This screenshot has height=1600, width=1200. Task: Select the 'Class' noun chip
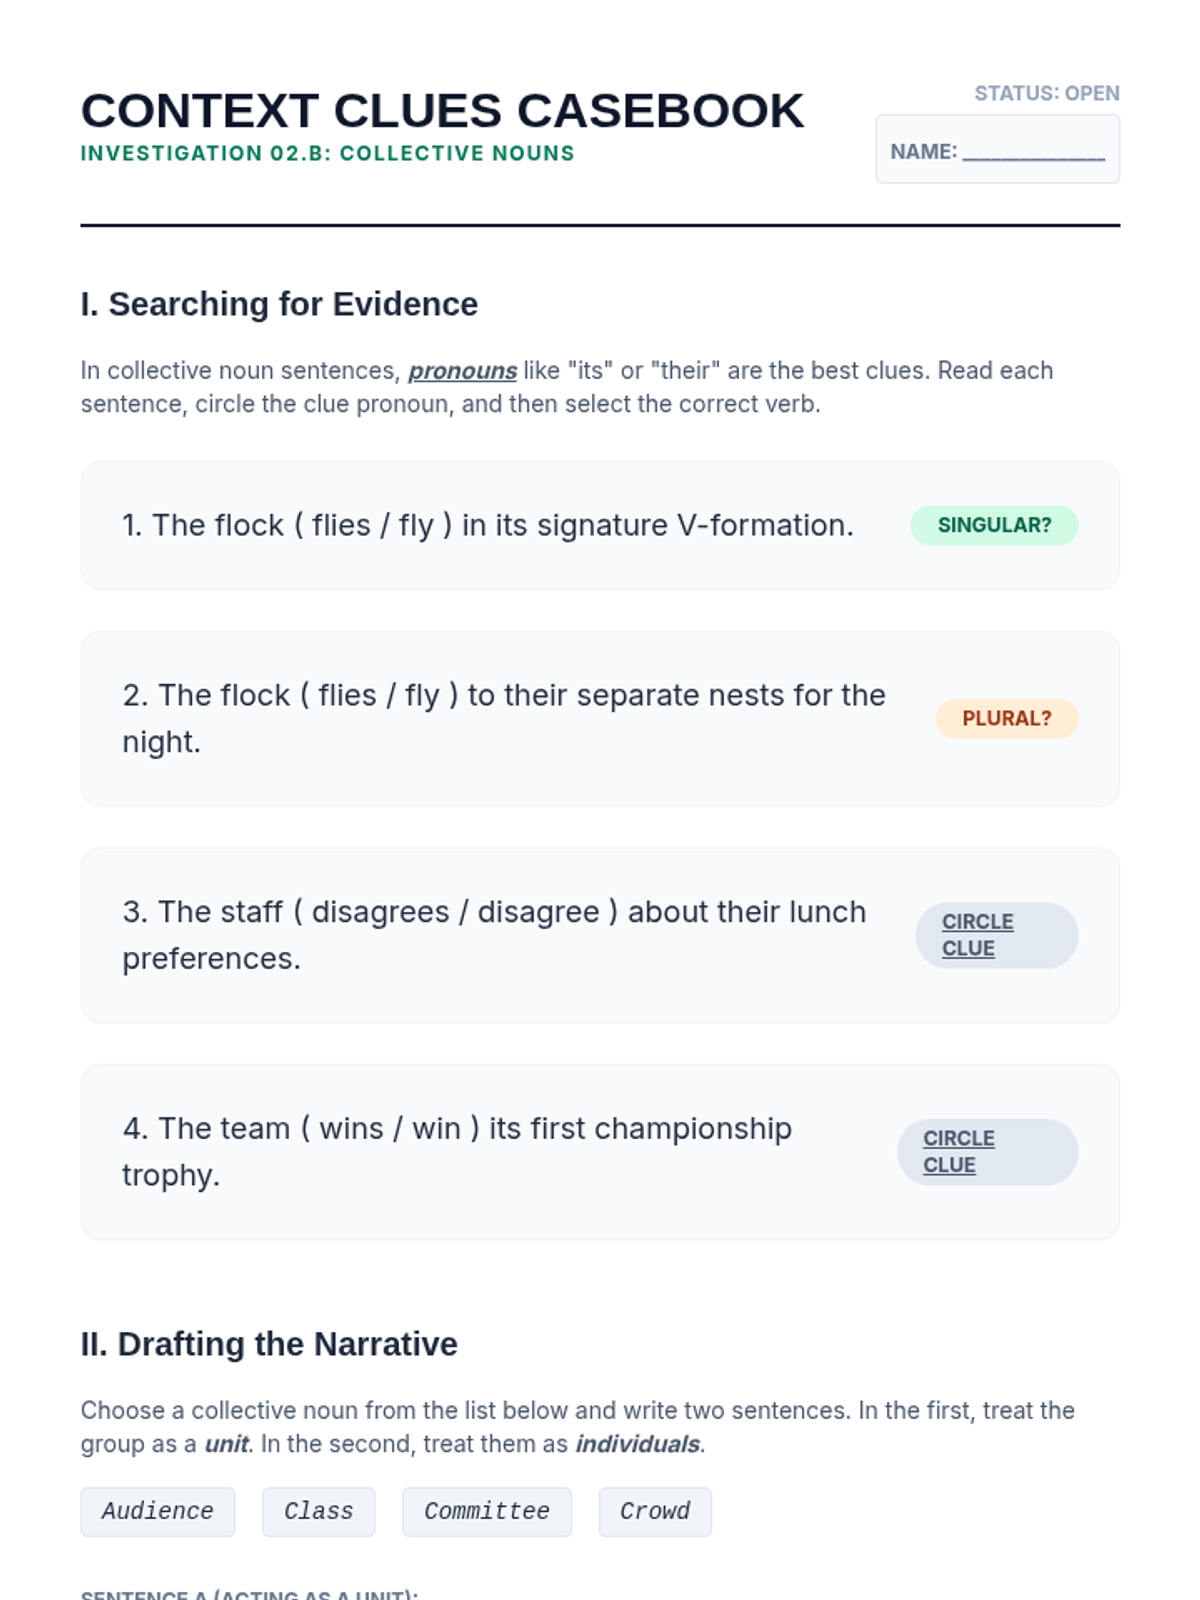tap(318, 1511)
